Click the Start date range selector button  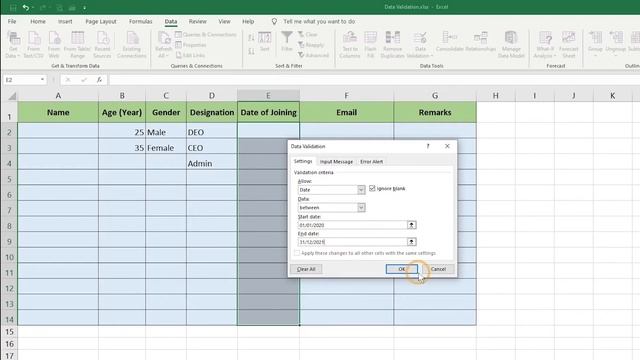tap(411, 225)
